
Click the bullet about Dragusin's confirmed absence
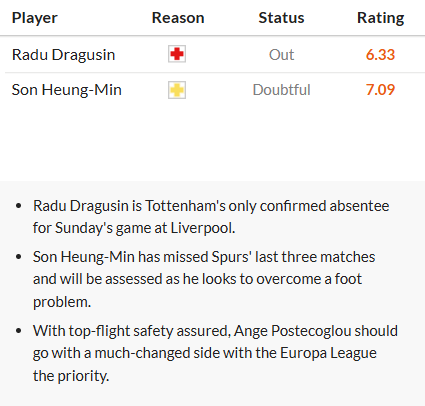point(211,217)
